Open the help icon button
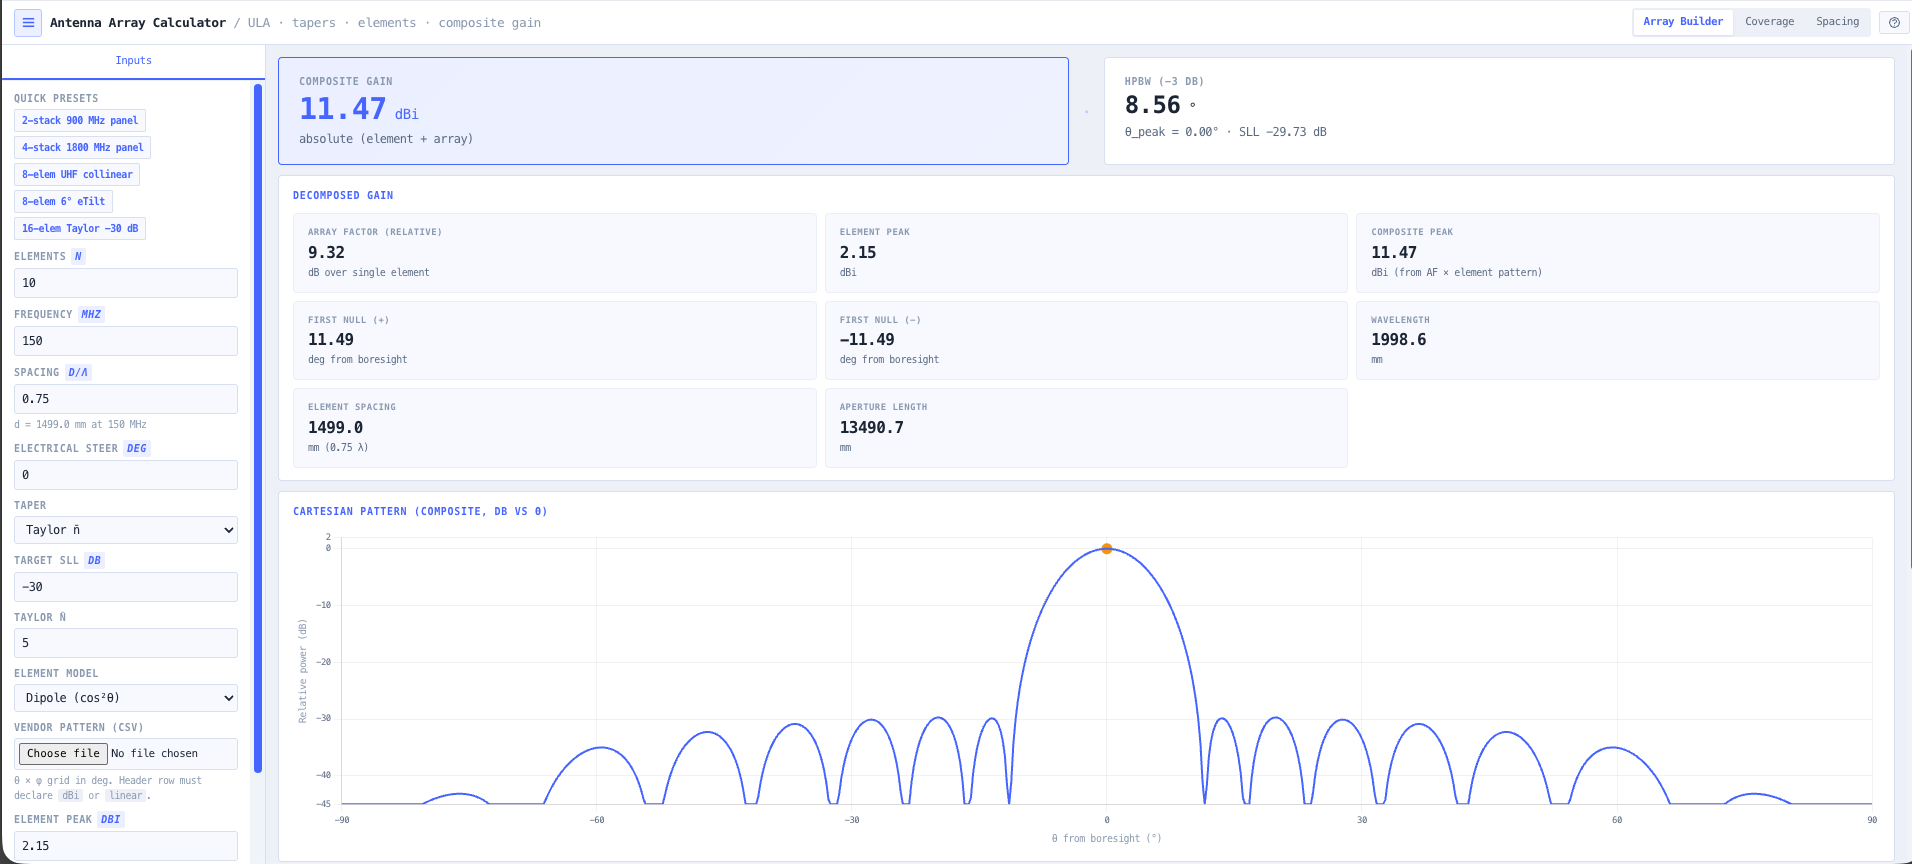The image size is (1912, 864). [1894, 22]
